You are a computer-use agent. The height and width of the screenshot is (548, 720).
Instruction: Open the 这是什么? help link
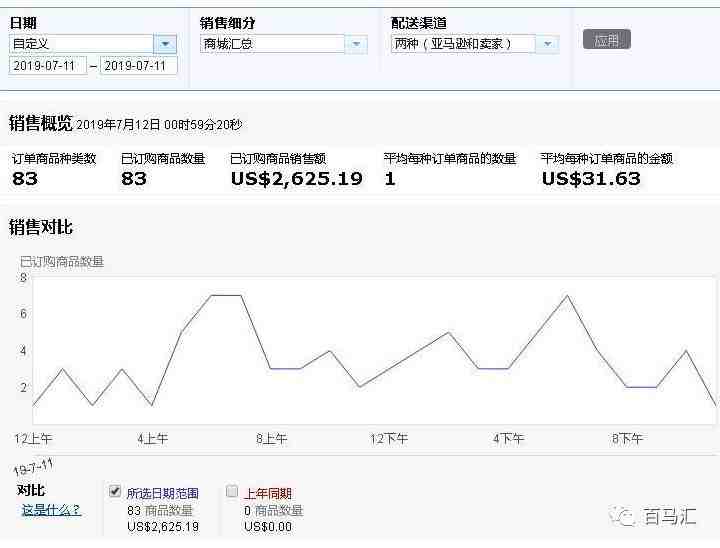tap(51, 509)
